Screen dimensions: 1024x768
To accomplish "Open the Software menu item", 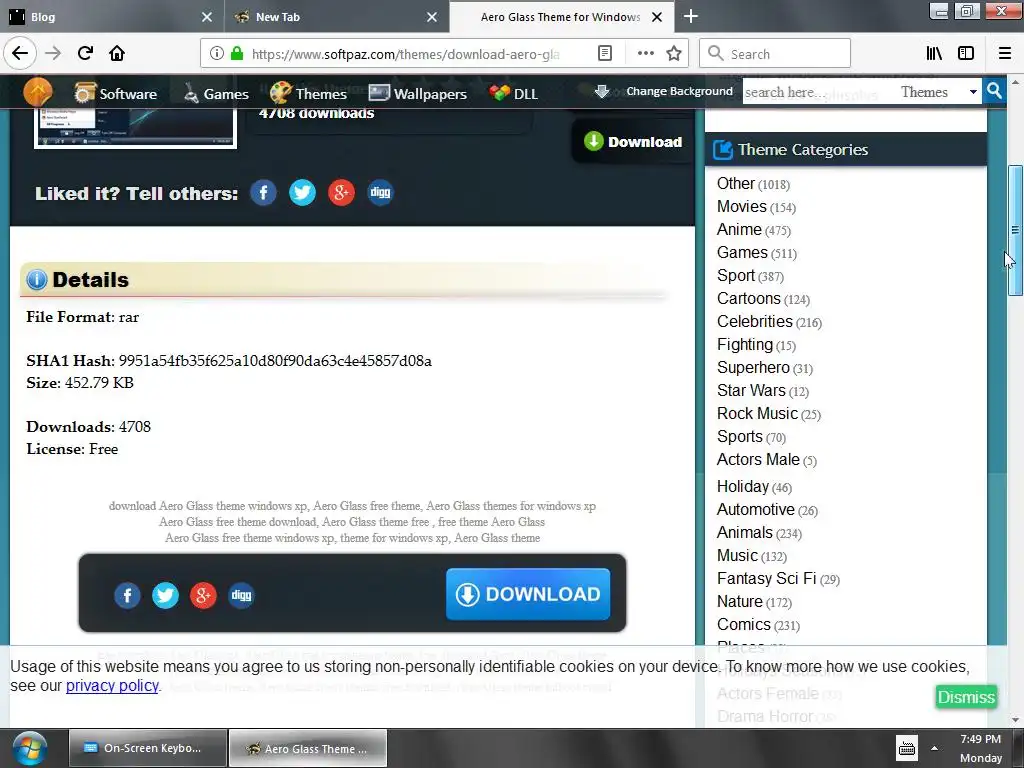I will pos(115,93).
